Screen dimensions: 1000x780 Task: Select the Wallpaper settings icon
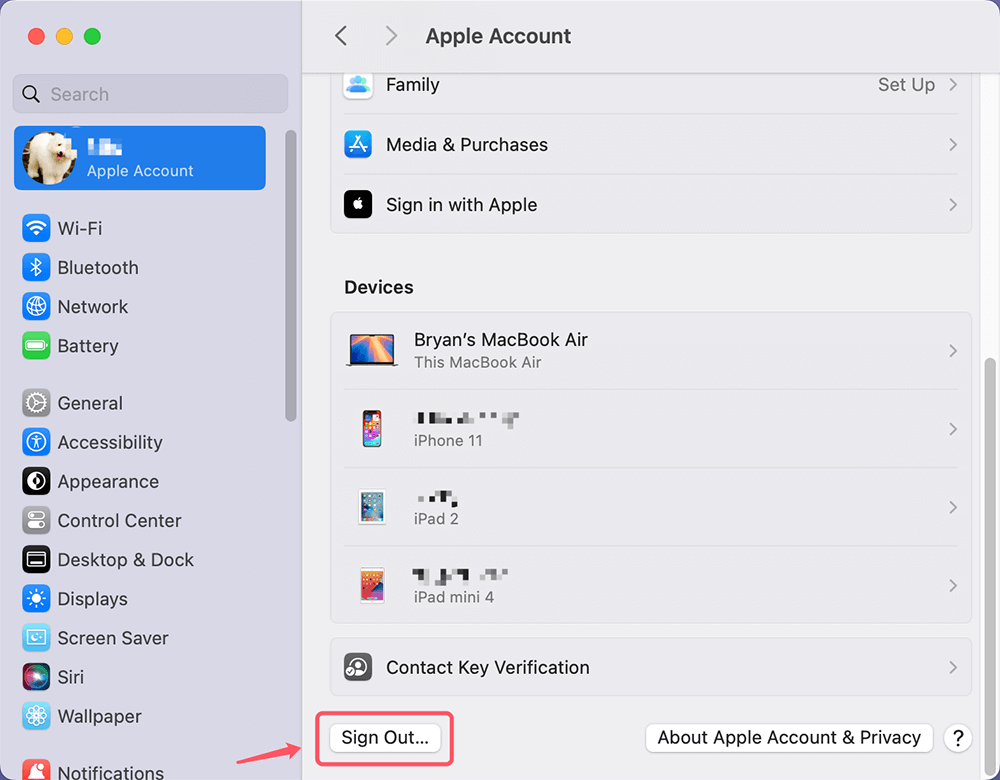tap(36, 716)
